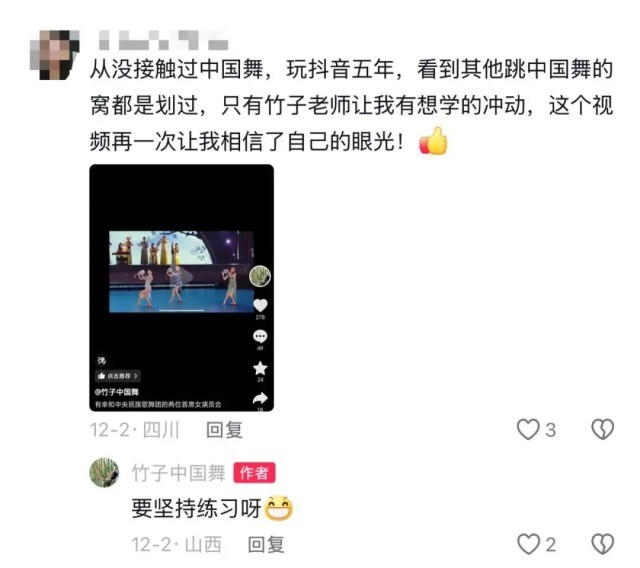Tap star favorite icon in video screenshot
Viewport: 640px width, 568px height.
[260, 368]
